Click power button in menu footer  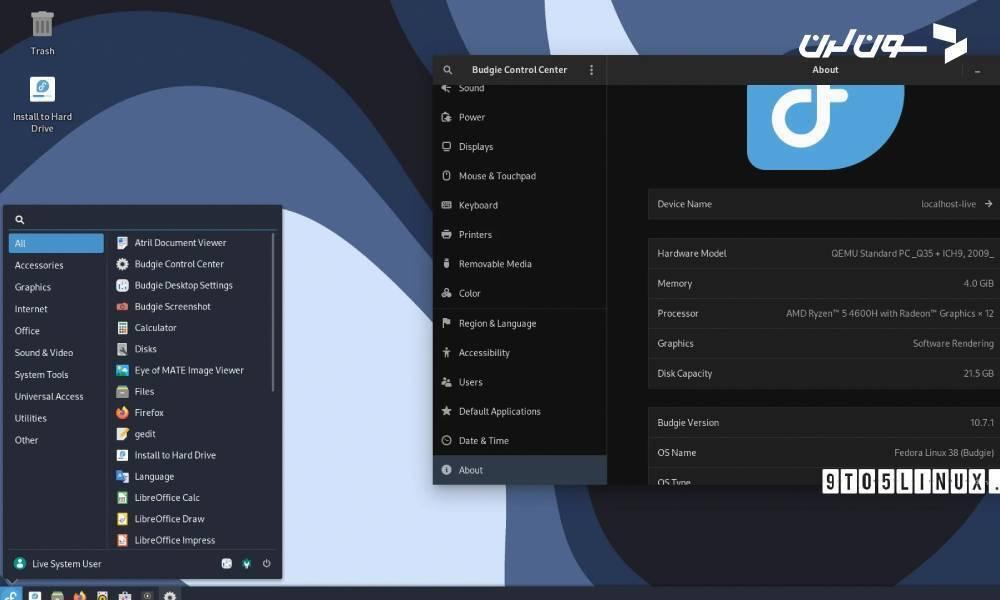[x=267, y=564]
